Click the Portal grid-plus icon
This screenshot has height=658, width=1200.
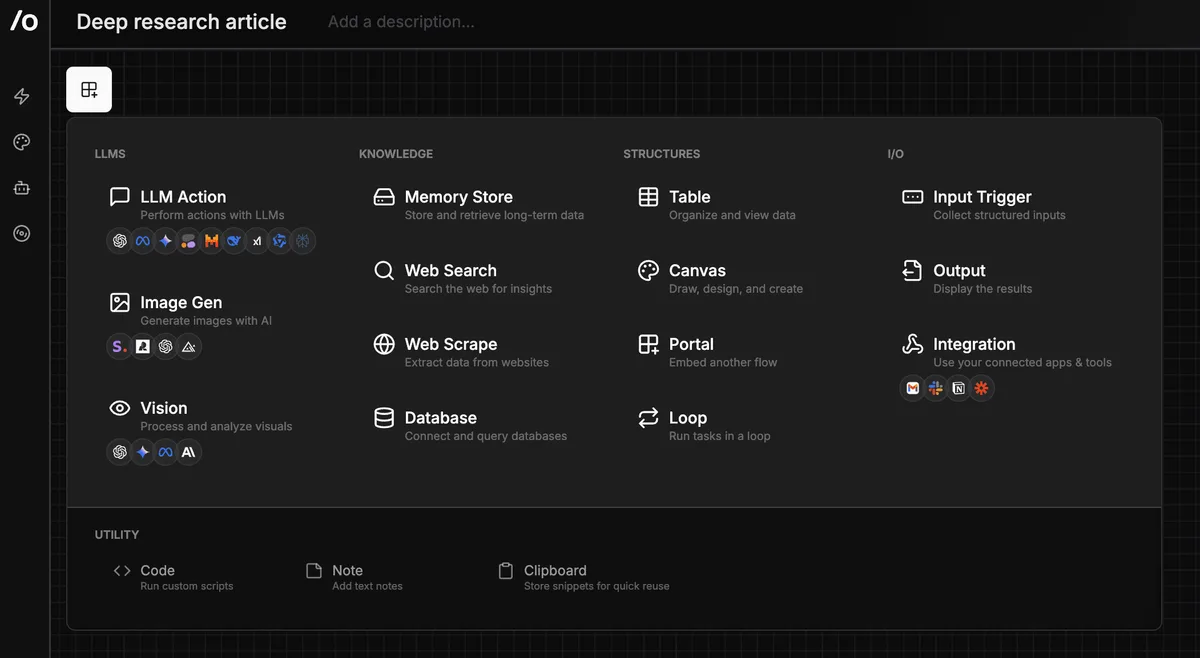(648, 344)
